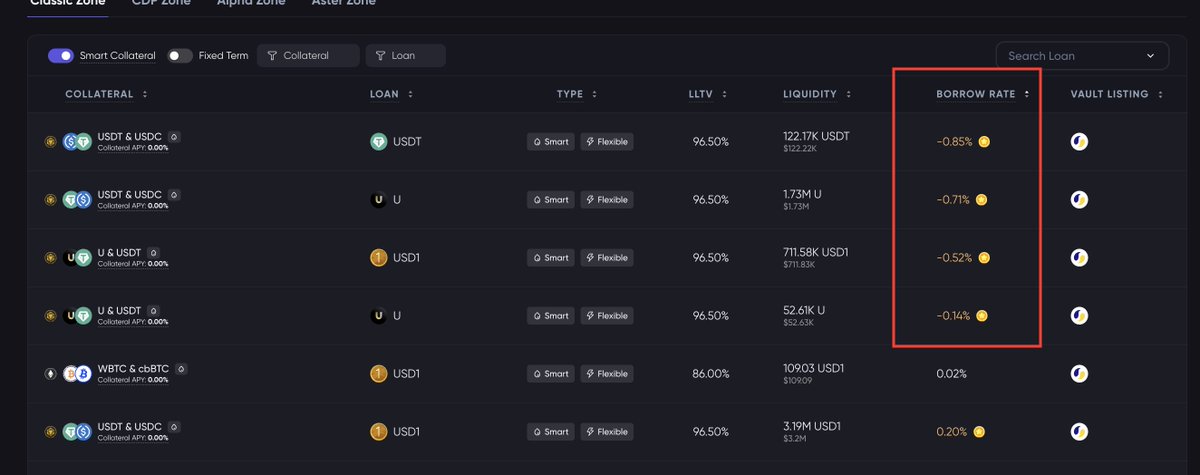
Task: Open the vault listing icon in the 1.73M U row
Action: [1079, 200]
